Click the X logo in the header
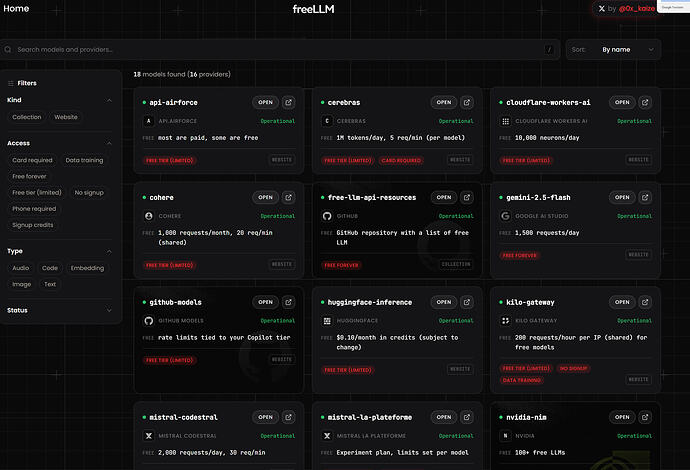Viewport: 690px width, 470px height. (x=601, y=8)
